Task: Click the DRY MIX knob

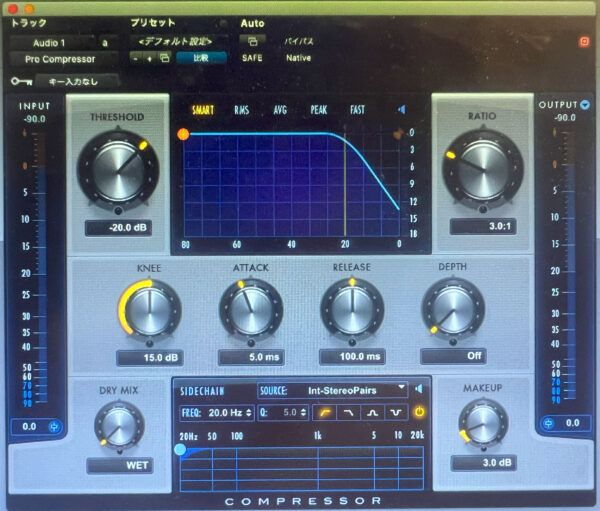Action: coord(119,427)
